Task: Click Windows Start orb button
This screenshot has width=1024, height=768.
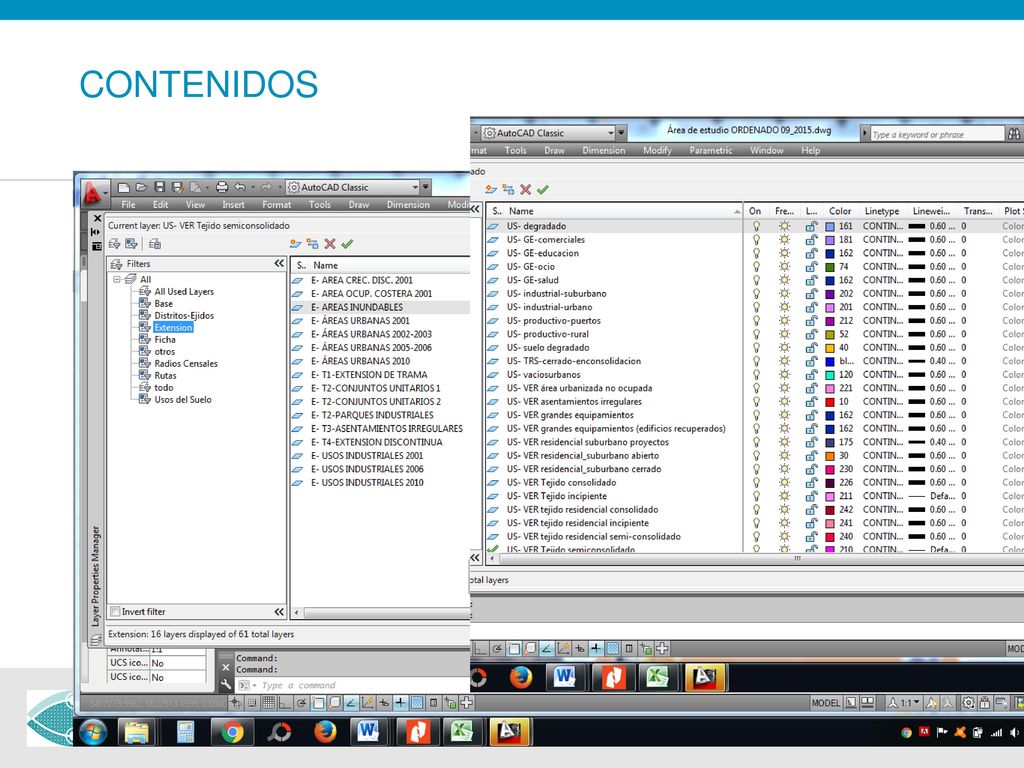Action: 93,732
